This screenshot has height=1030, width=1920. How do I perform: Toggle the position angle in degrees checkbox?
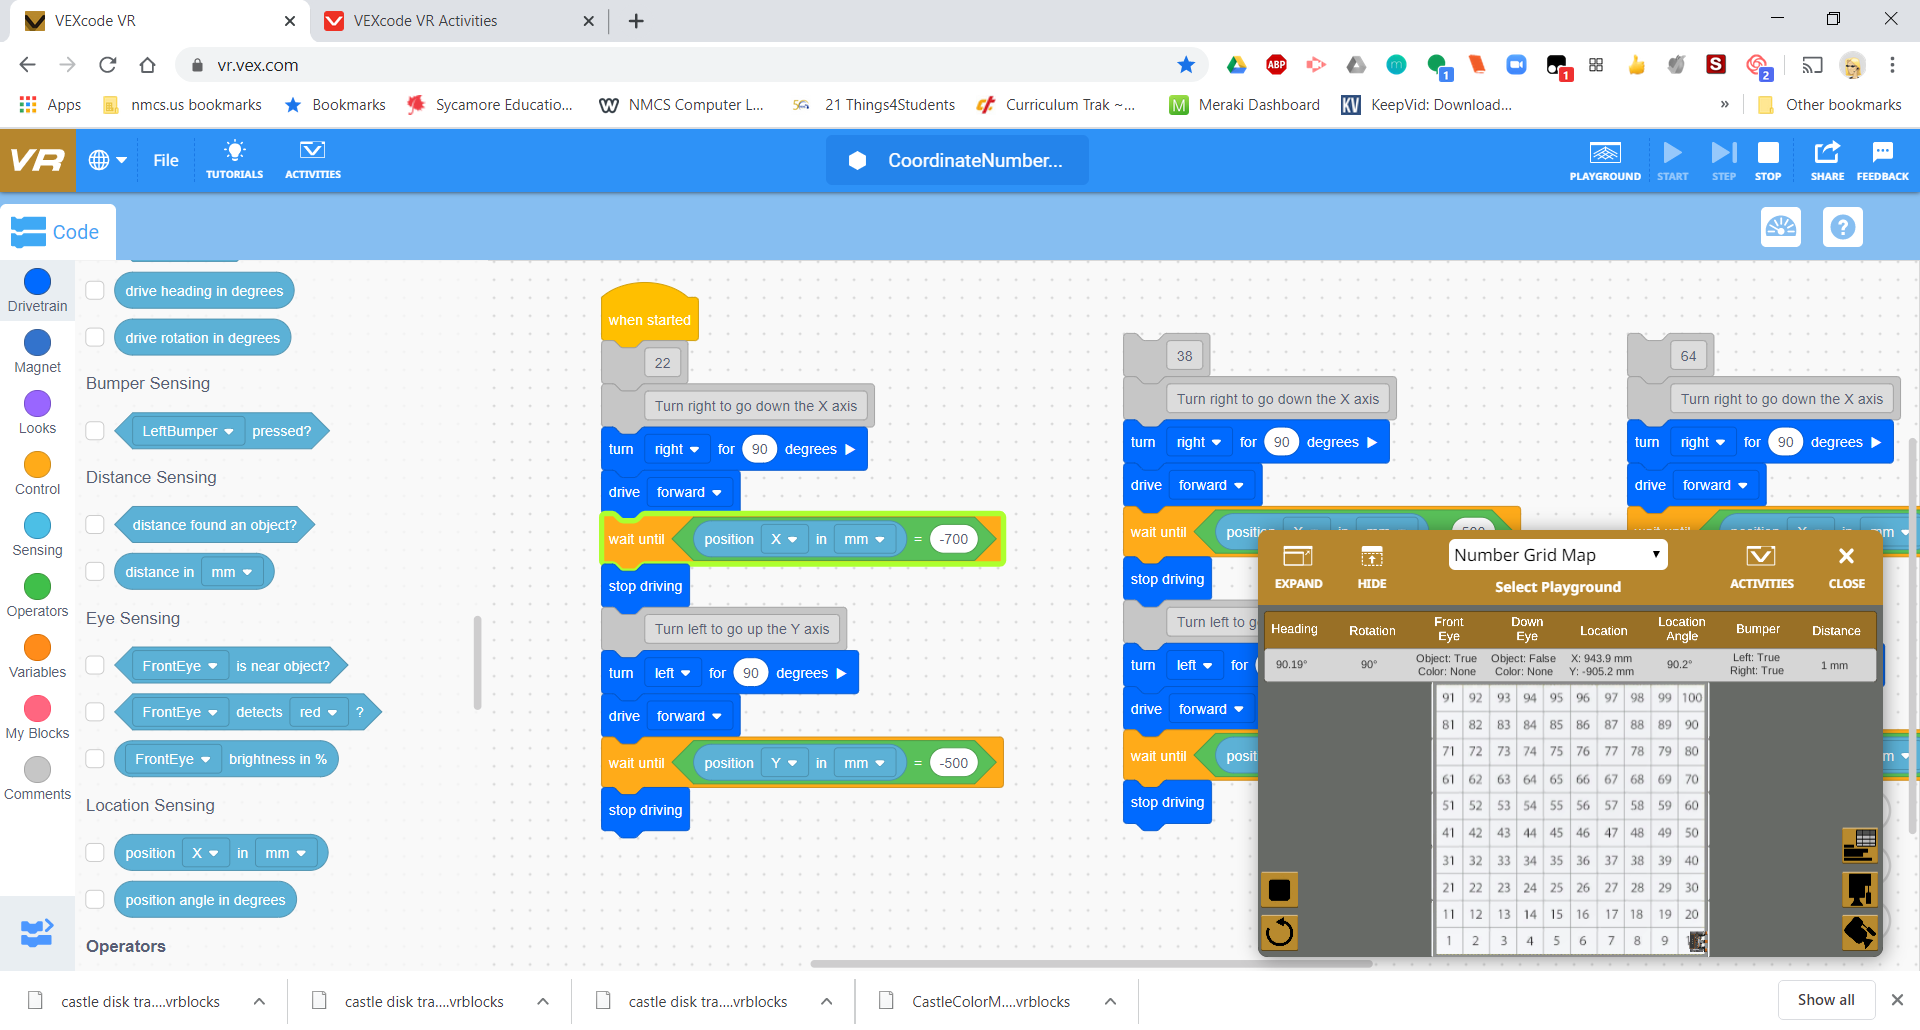95,900
